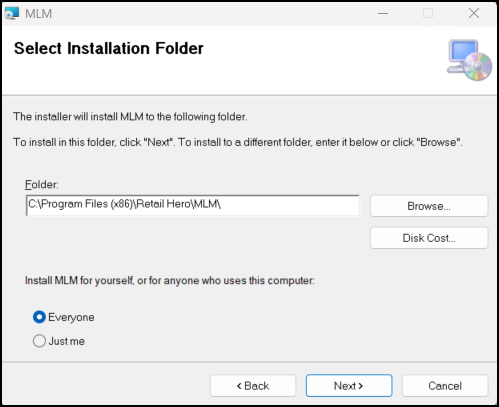Click the "Select Installation Folder" heading
The height and width of the screenshot is (407, 499).
pos(109,48)
